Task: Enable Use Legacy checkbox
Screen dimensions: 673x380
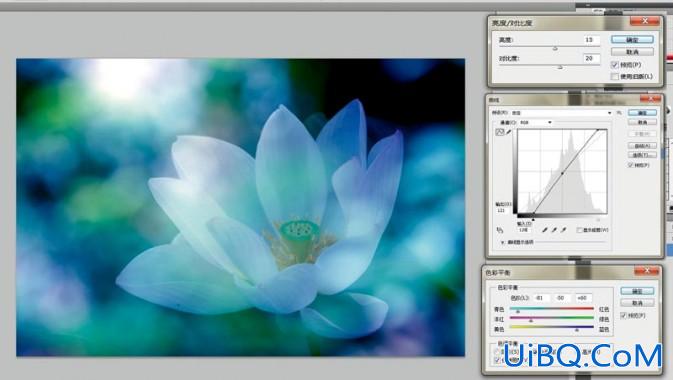Action: point(615,76)
